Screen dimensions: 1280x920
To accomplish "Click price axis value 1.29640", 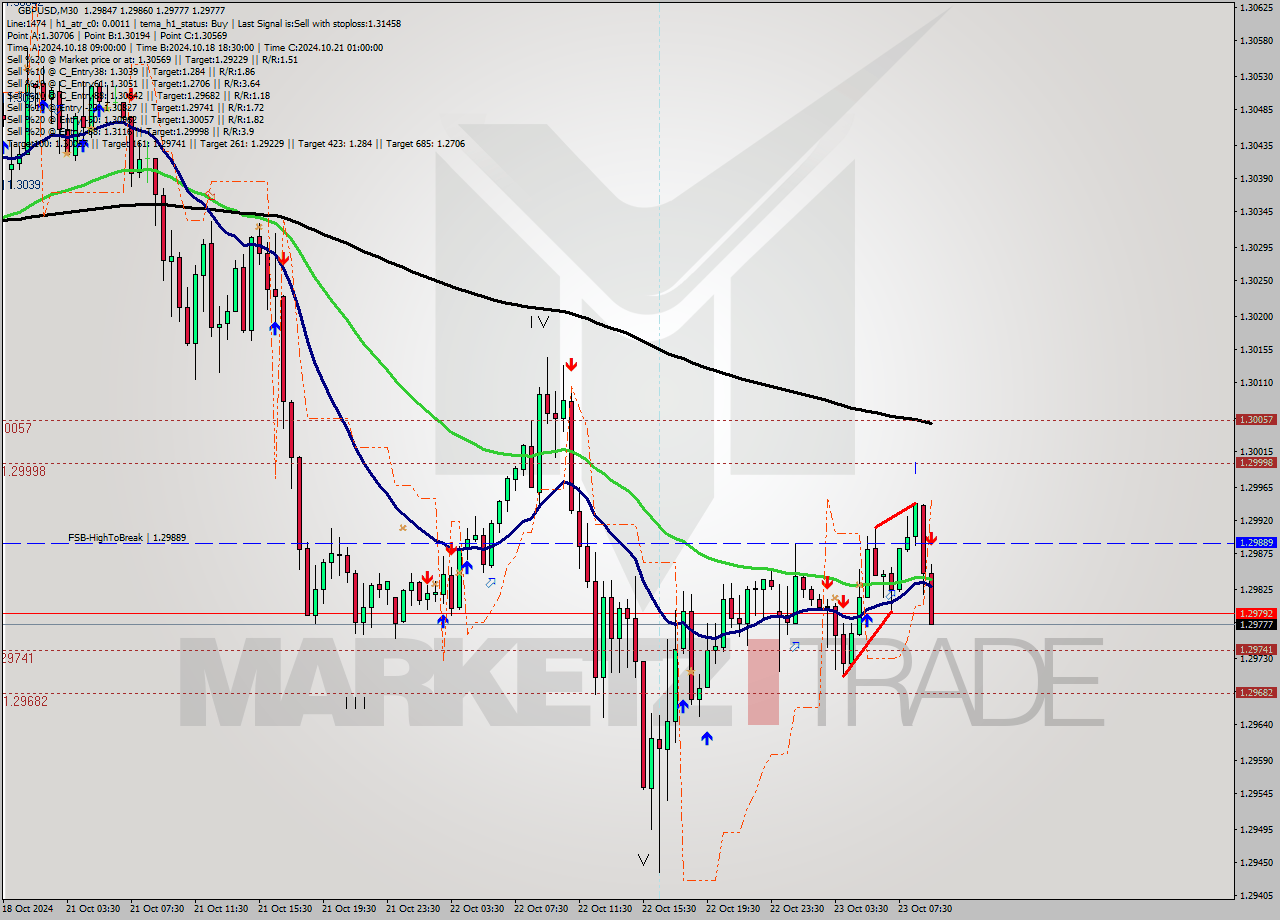I will click(x=1256, y=724).
